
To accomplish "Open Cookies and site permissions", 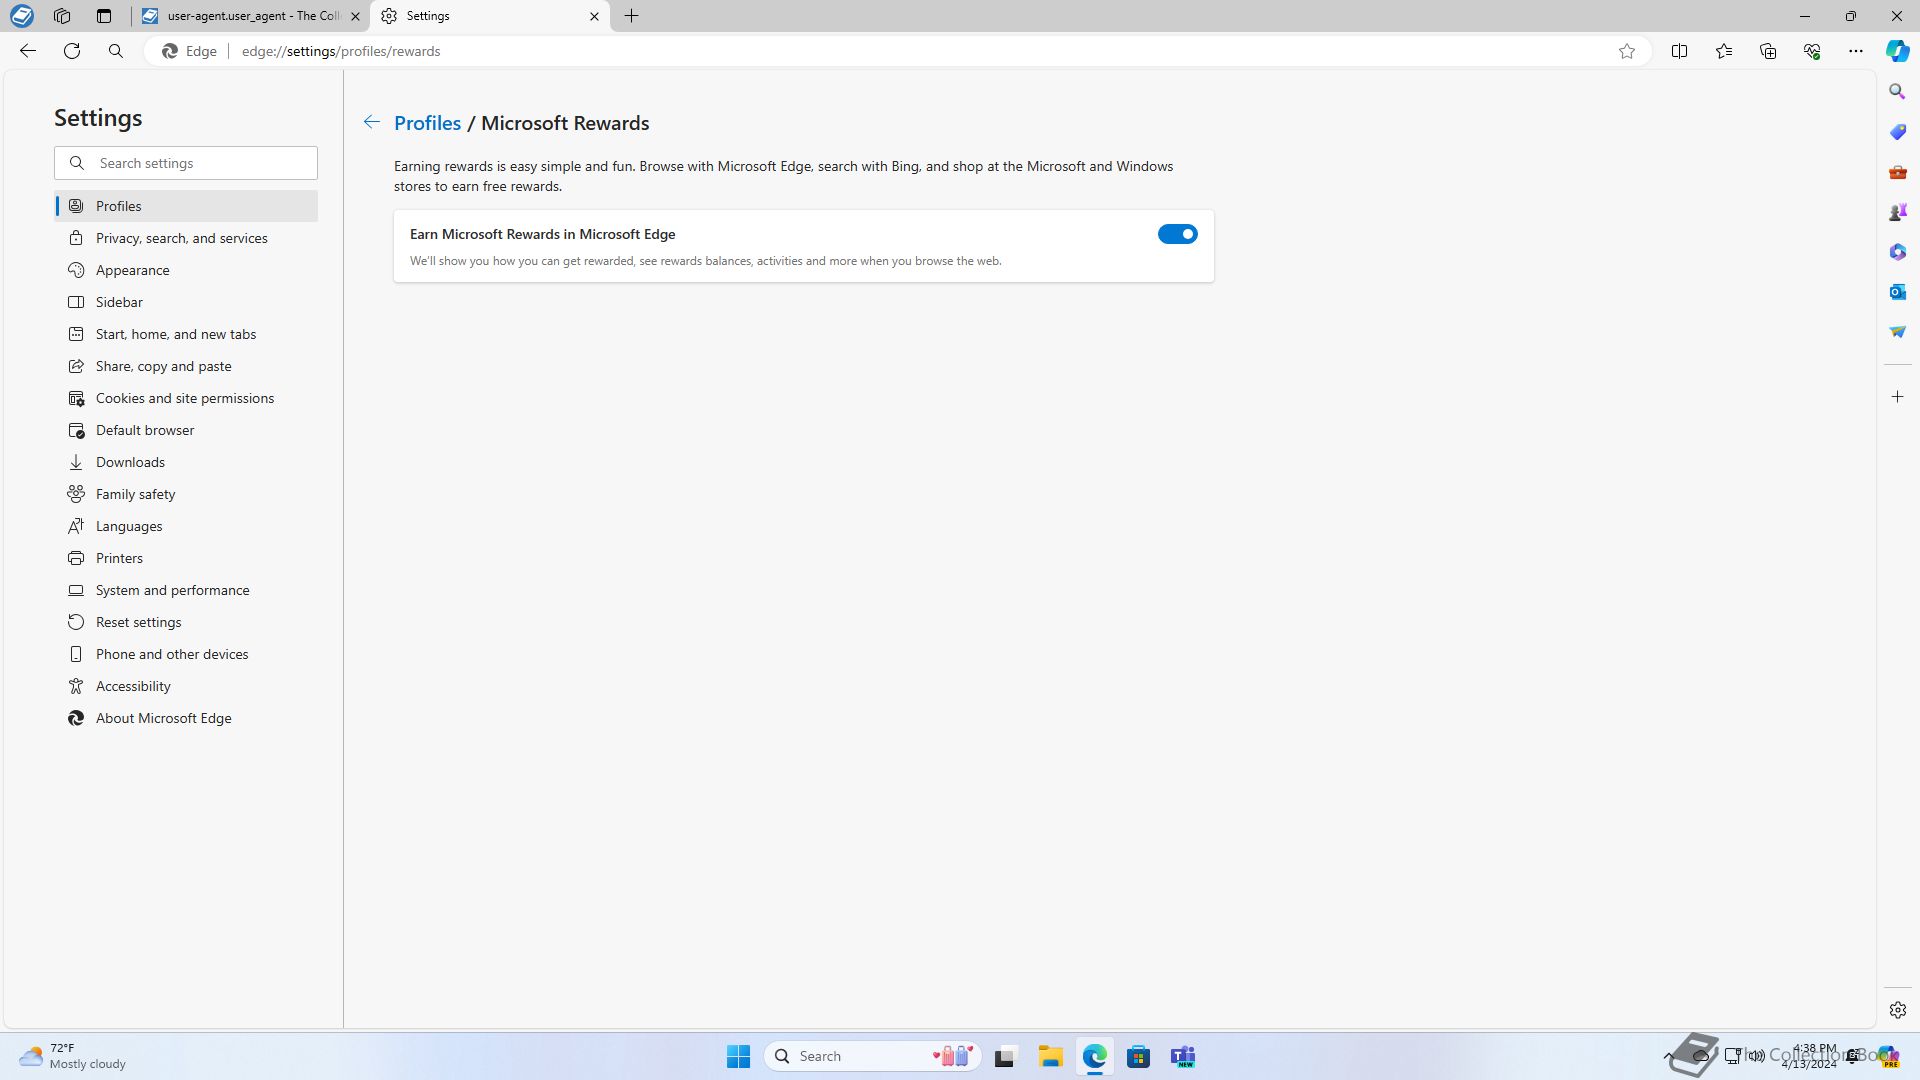I will coord(186,398).
